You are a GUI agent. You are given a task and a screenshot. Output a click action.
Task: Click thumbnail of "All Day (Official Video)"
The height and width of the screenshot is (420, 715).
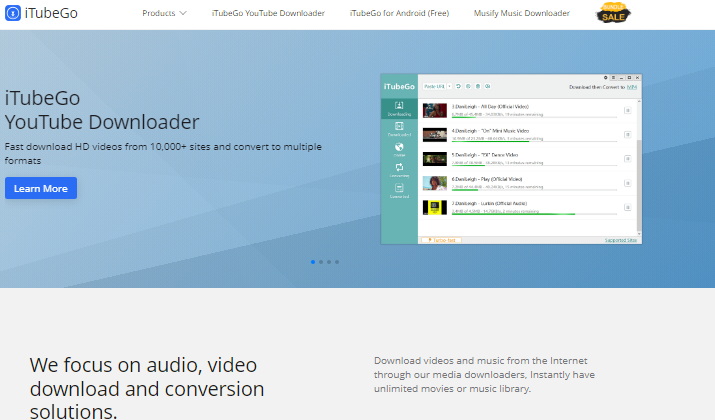click(x=435, y=110)
